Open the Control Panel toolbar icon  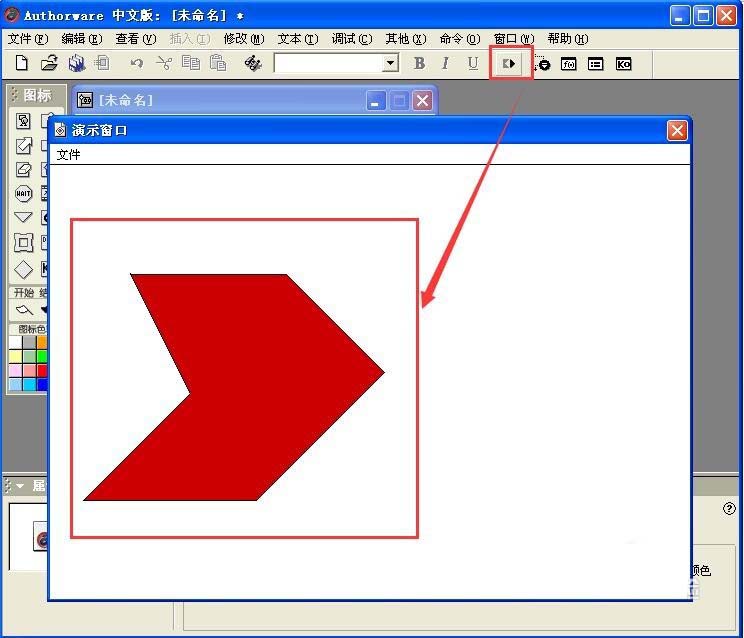click(542, 63)
